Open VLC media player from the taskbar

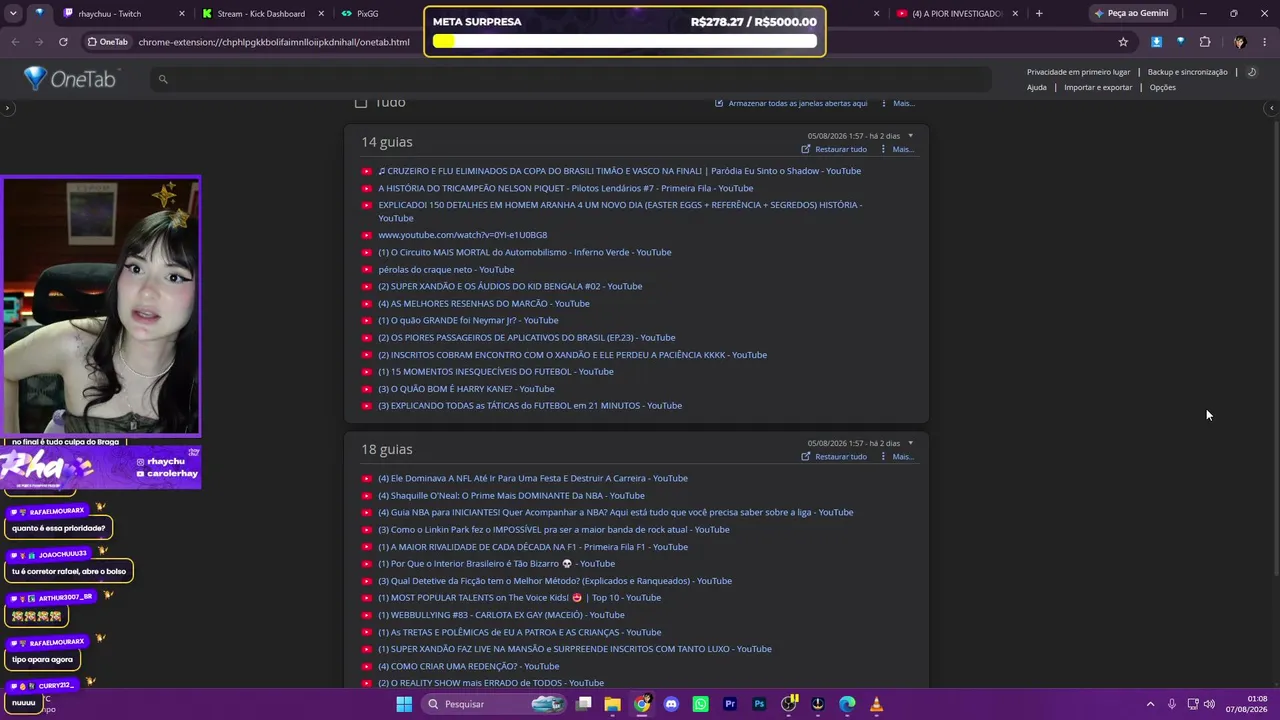click(x=877, y=704)
